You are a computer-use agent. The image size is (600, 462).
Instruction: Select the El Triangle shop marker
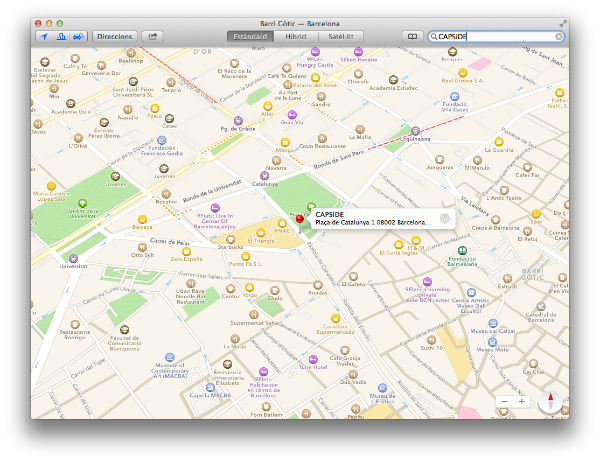click(261, 232)
